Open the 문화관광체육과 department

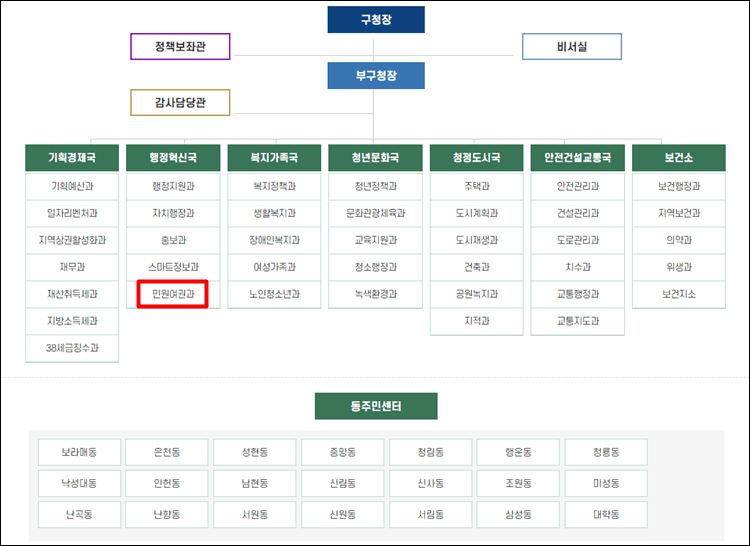375,213
